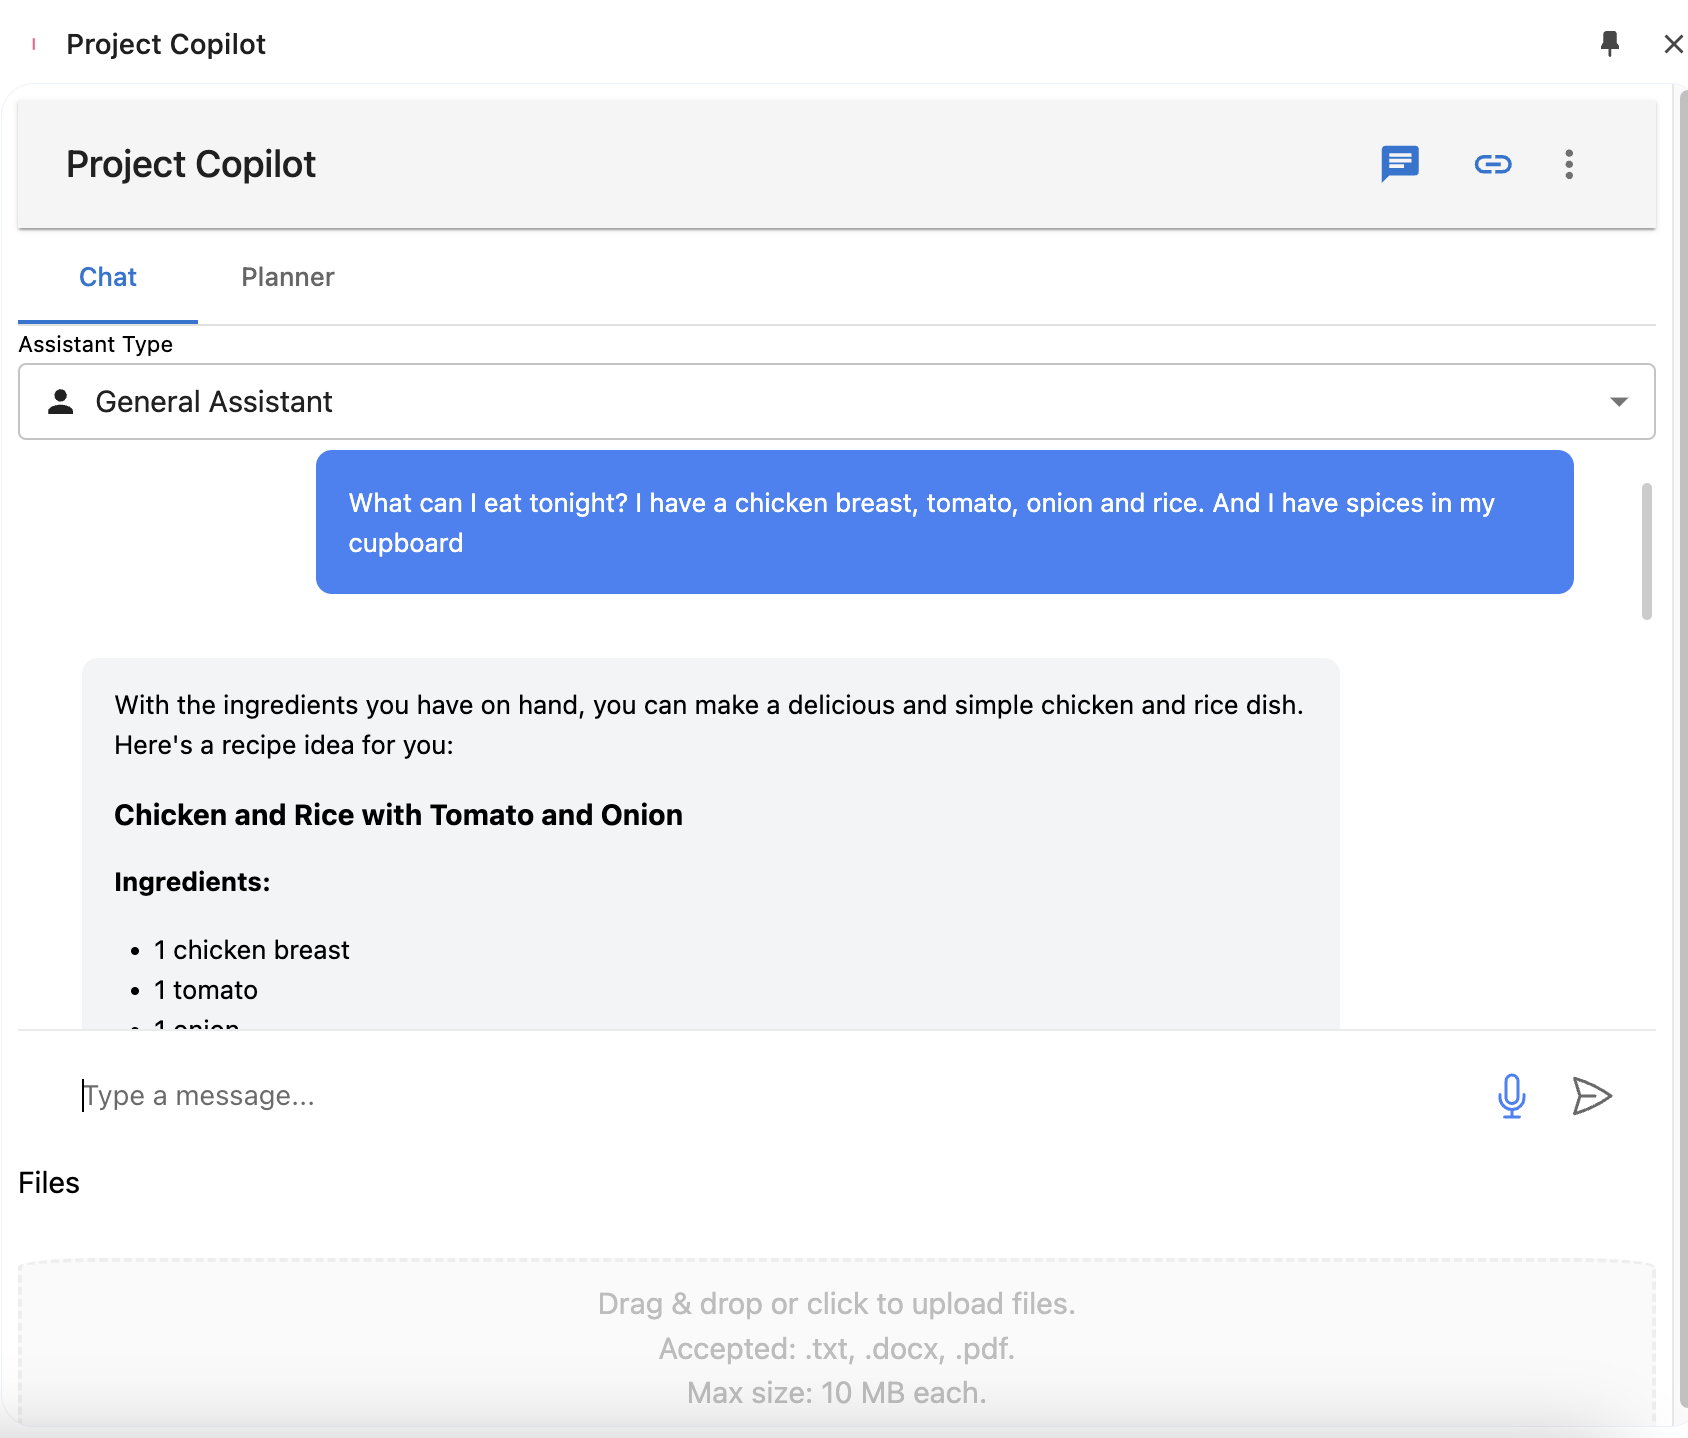This screenshot has width=1688, height=1438.
Task: Click the person icon beside General Assistant
Action: 61,402
